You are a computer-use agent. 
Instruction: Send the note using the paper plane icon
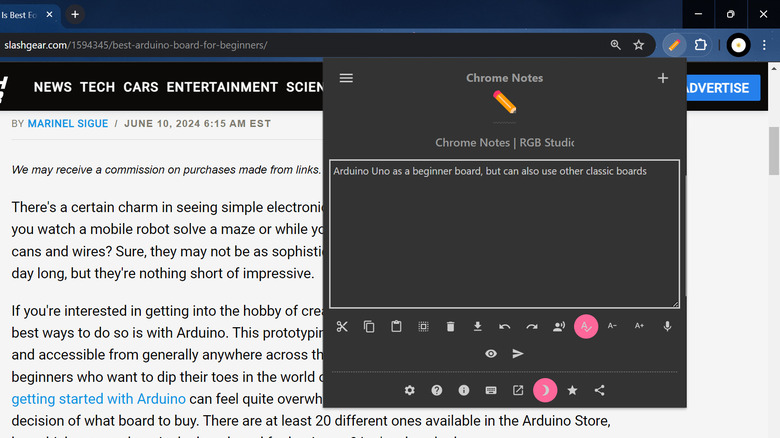click(518, 353)
